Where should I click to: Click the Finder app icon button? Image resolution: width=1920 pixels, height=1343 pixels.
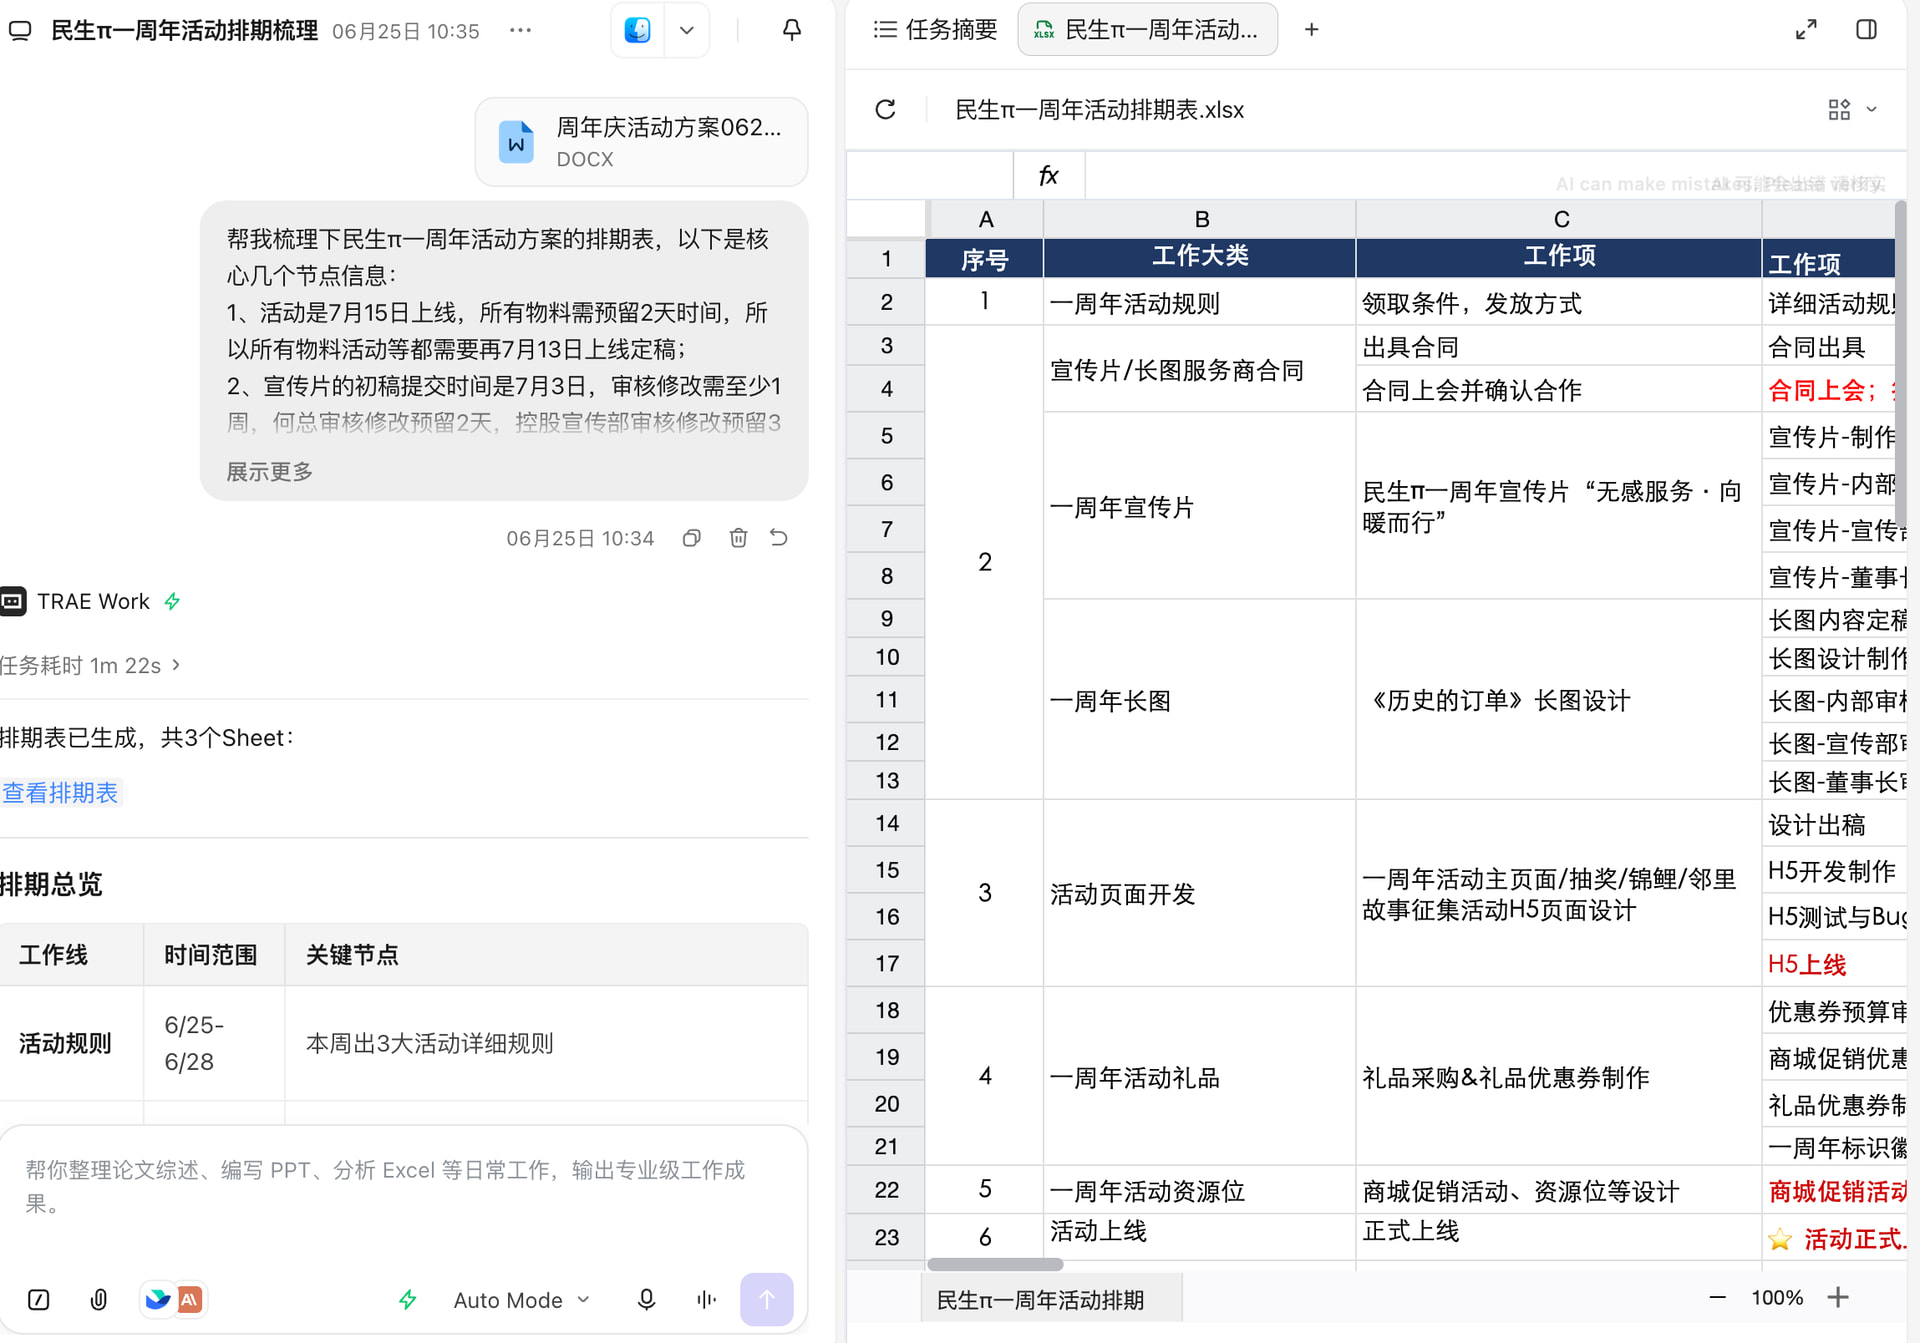click(638, 30)
